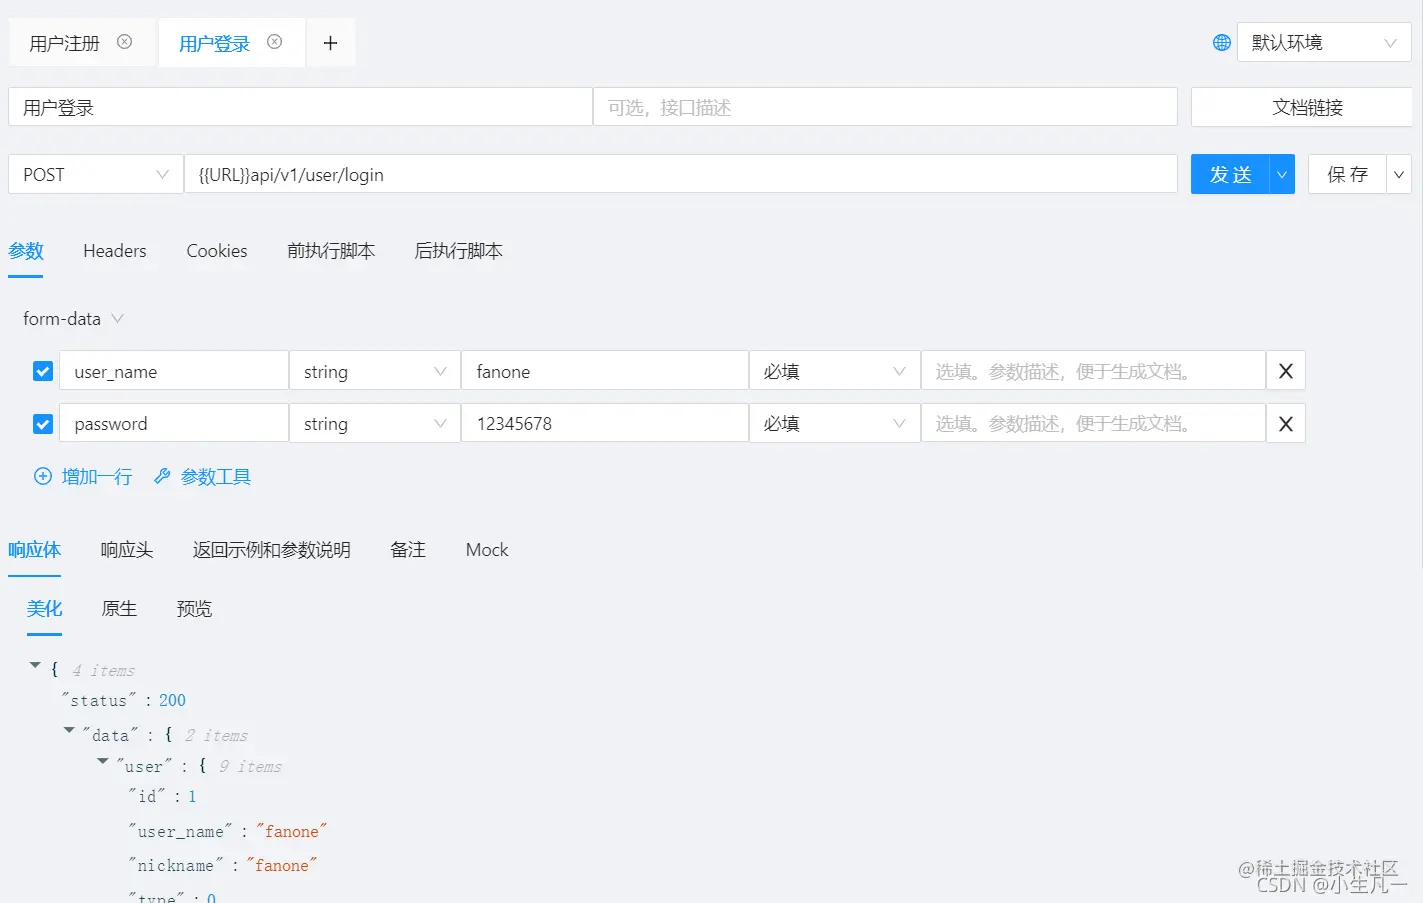Open a new request tab with plus icon
Viewport: 1423px width, 903px height.
(330, 42)
